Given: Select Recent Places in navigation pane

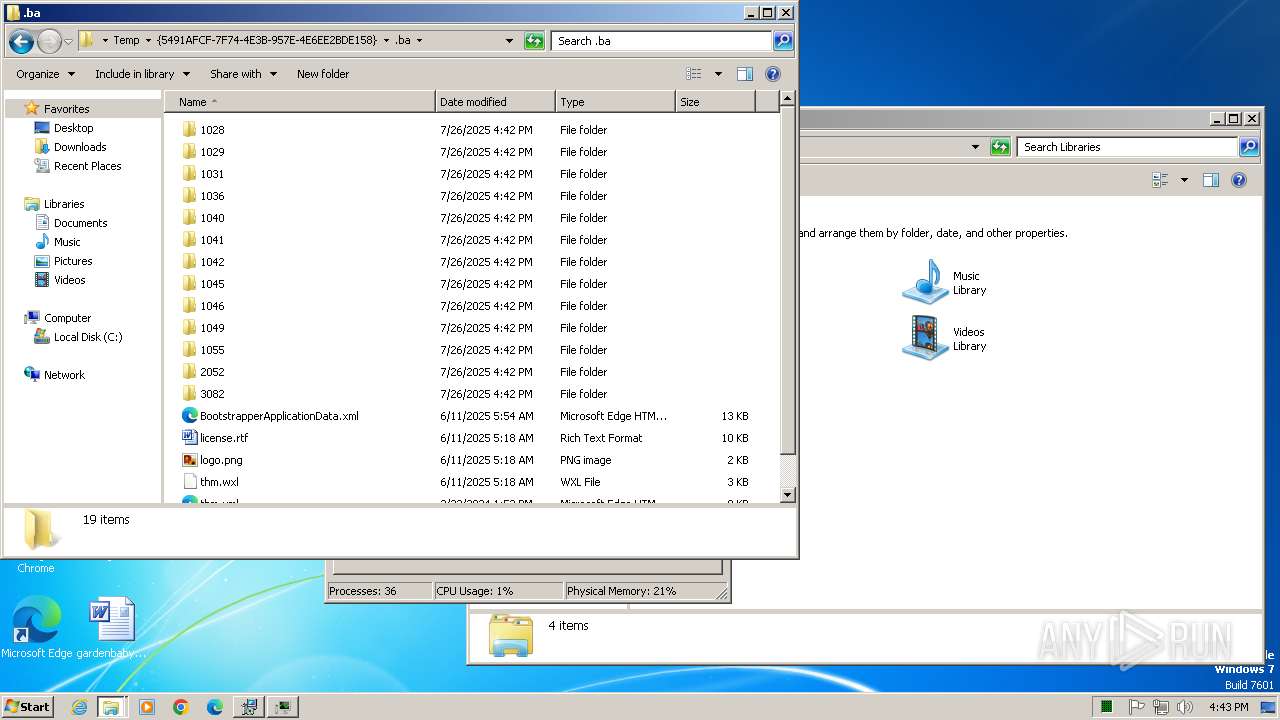Looking at the screenshot, I should point(87,166).
